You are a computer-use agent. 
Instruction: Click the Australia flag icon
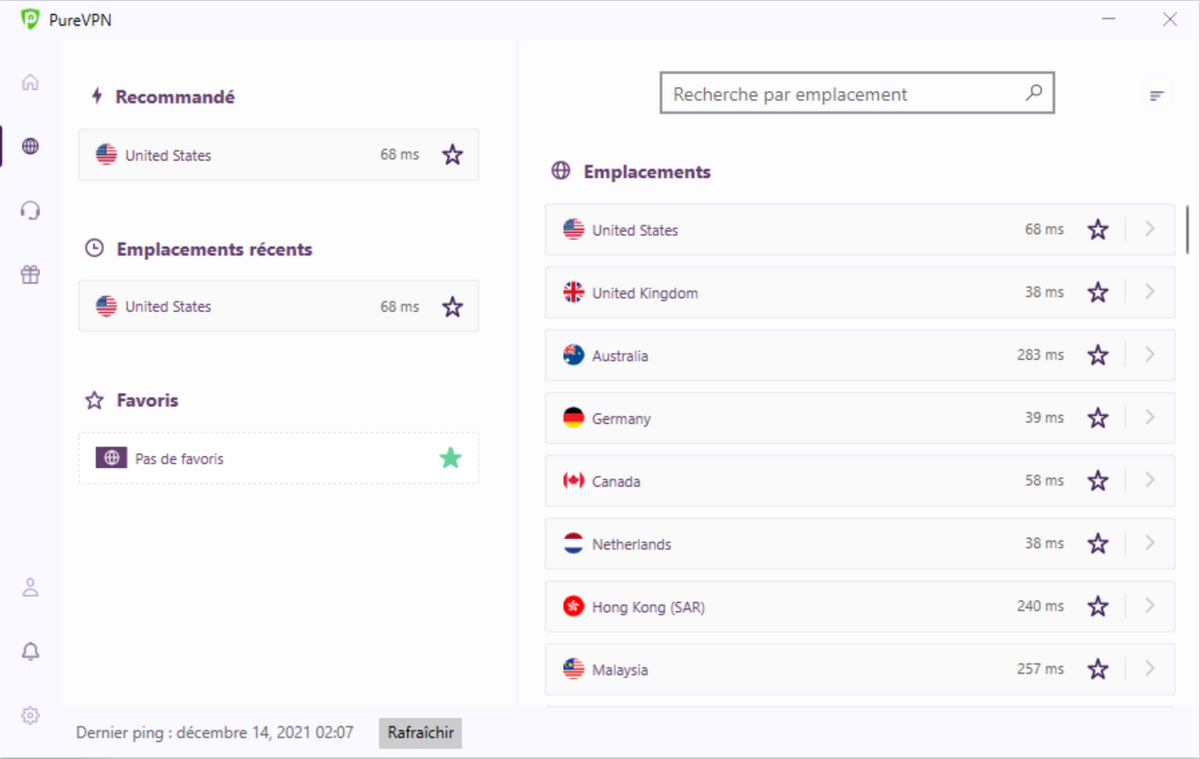pos(574,355)
